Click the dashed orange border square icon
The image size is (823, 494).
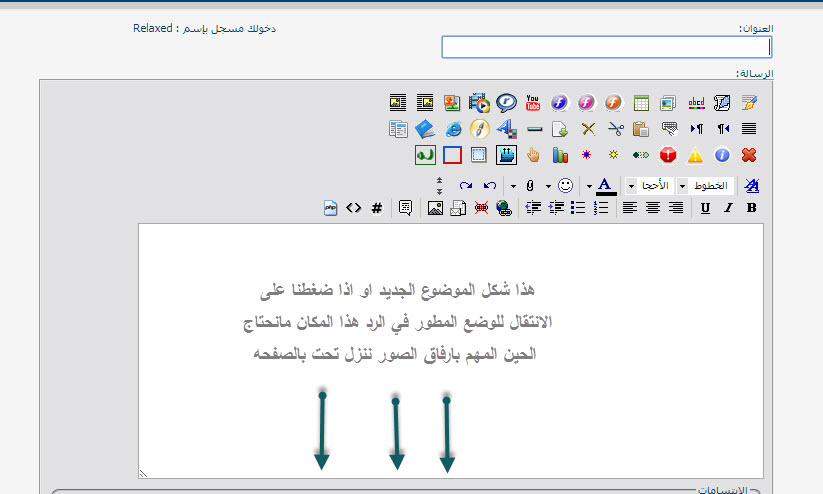[x=479, y=155]
